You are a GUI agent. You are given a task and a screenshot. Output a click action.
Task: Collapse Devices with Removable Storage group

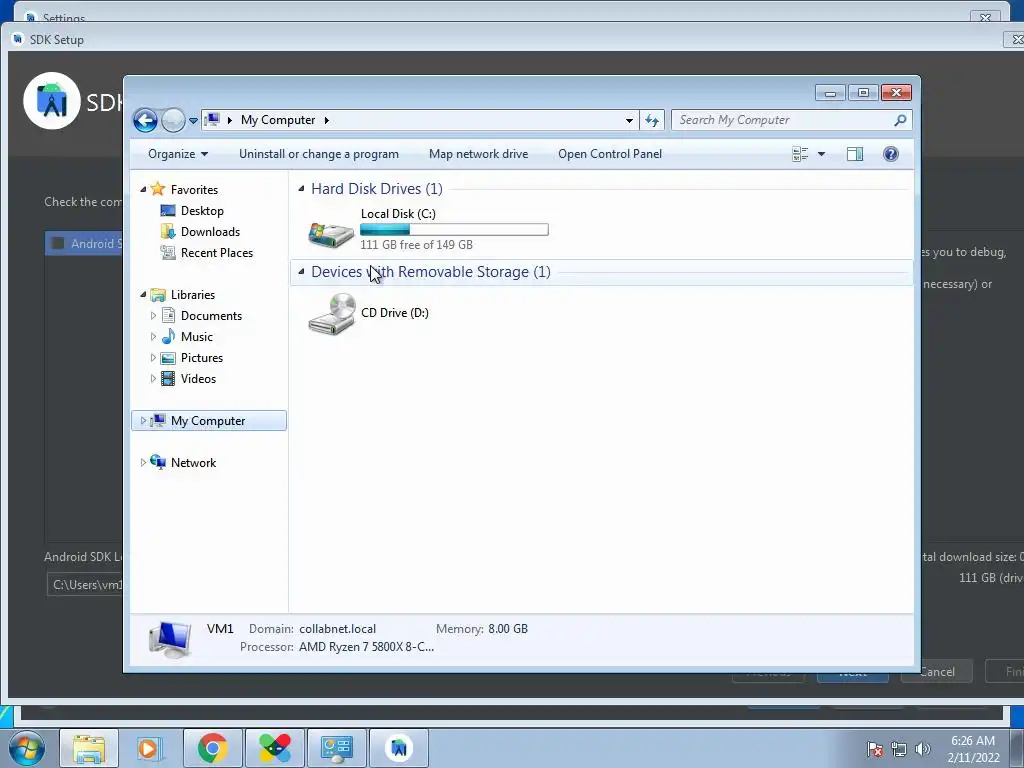coord(301,272)
